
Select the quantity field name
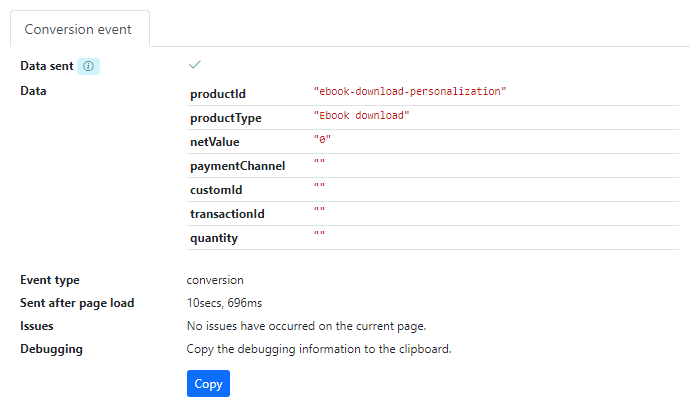(x=214, y=238)
